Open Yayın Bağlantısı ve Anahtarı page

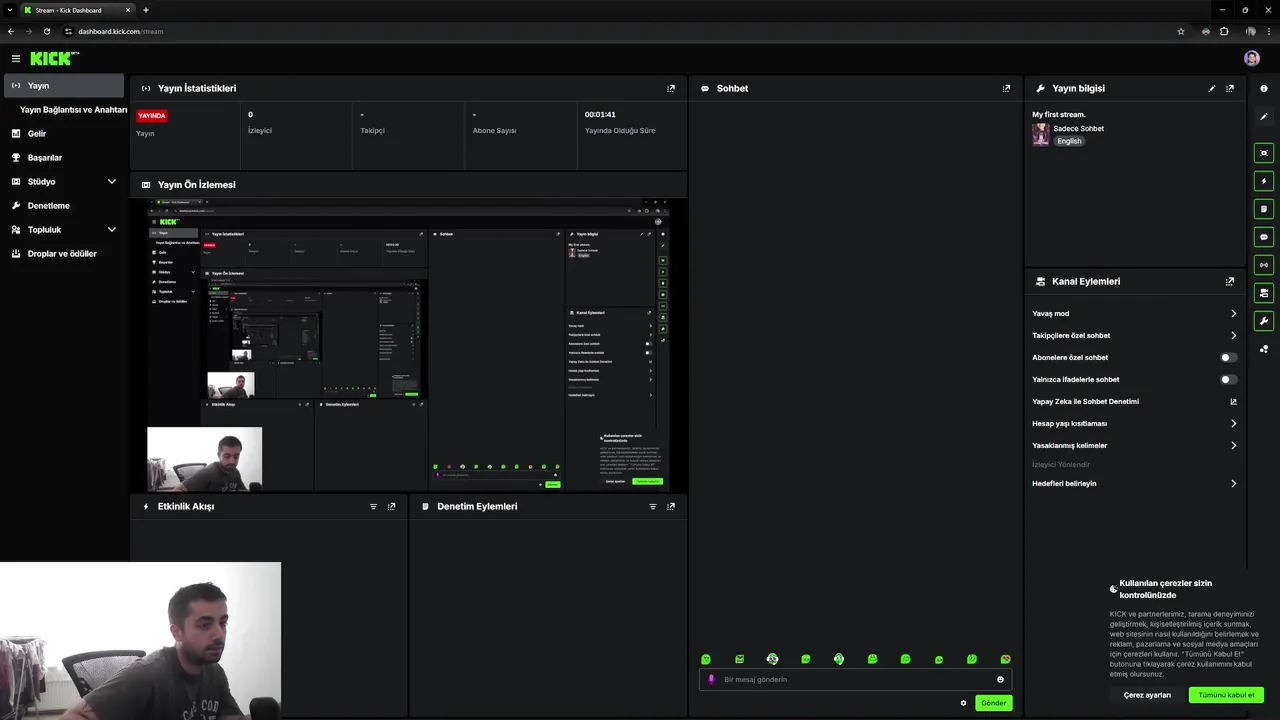73,109
